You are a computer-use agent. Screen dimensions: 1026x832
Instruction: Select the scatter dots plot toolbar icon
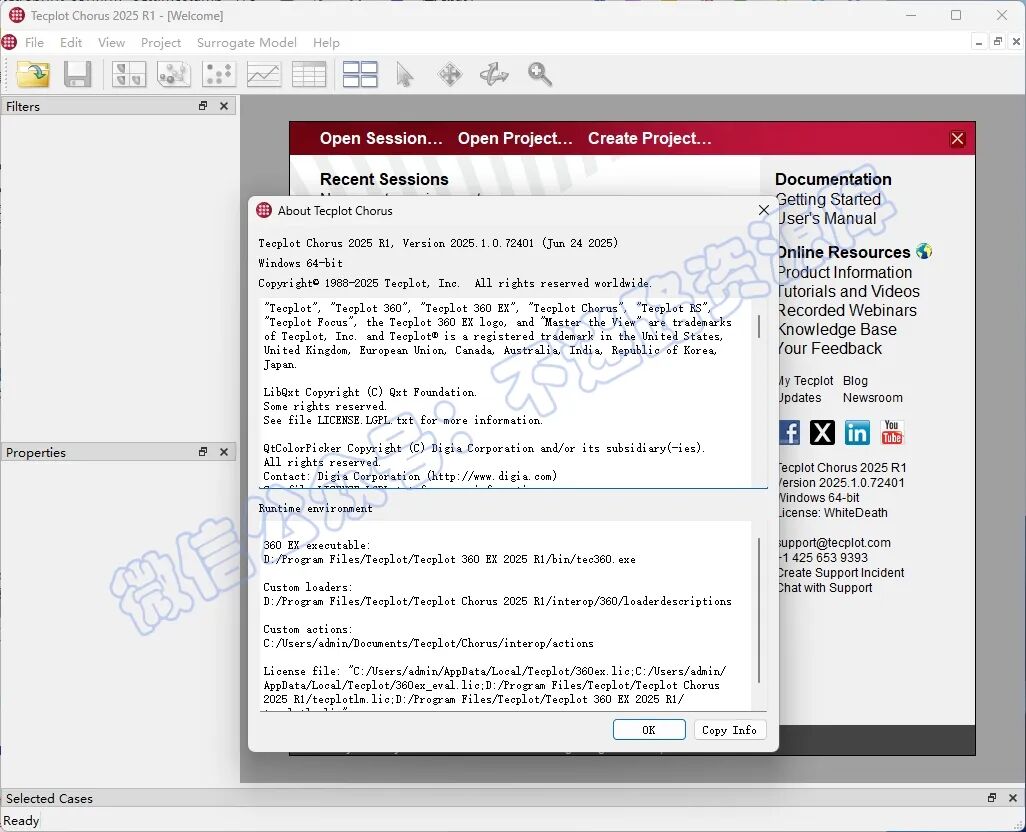click(x=219, y=74)
